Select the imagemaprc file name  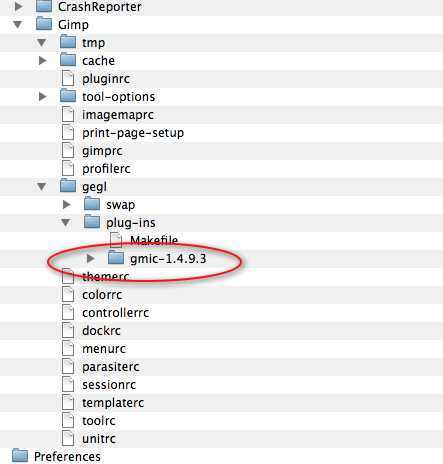118,115
